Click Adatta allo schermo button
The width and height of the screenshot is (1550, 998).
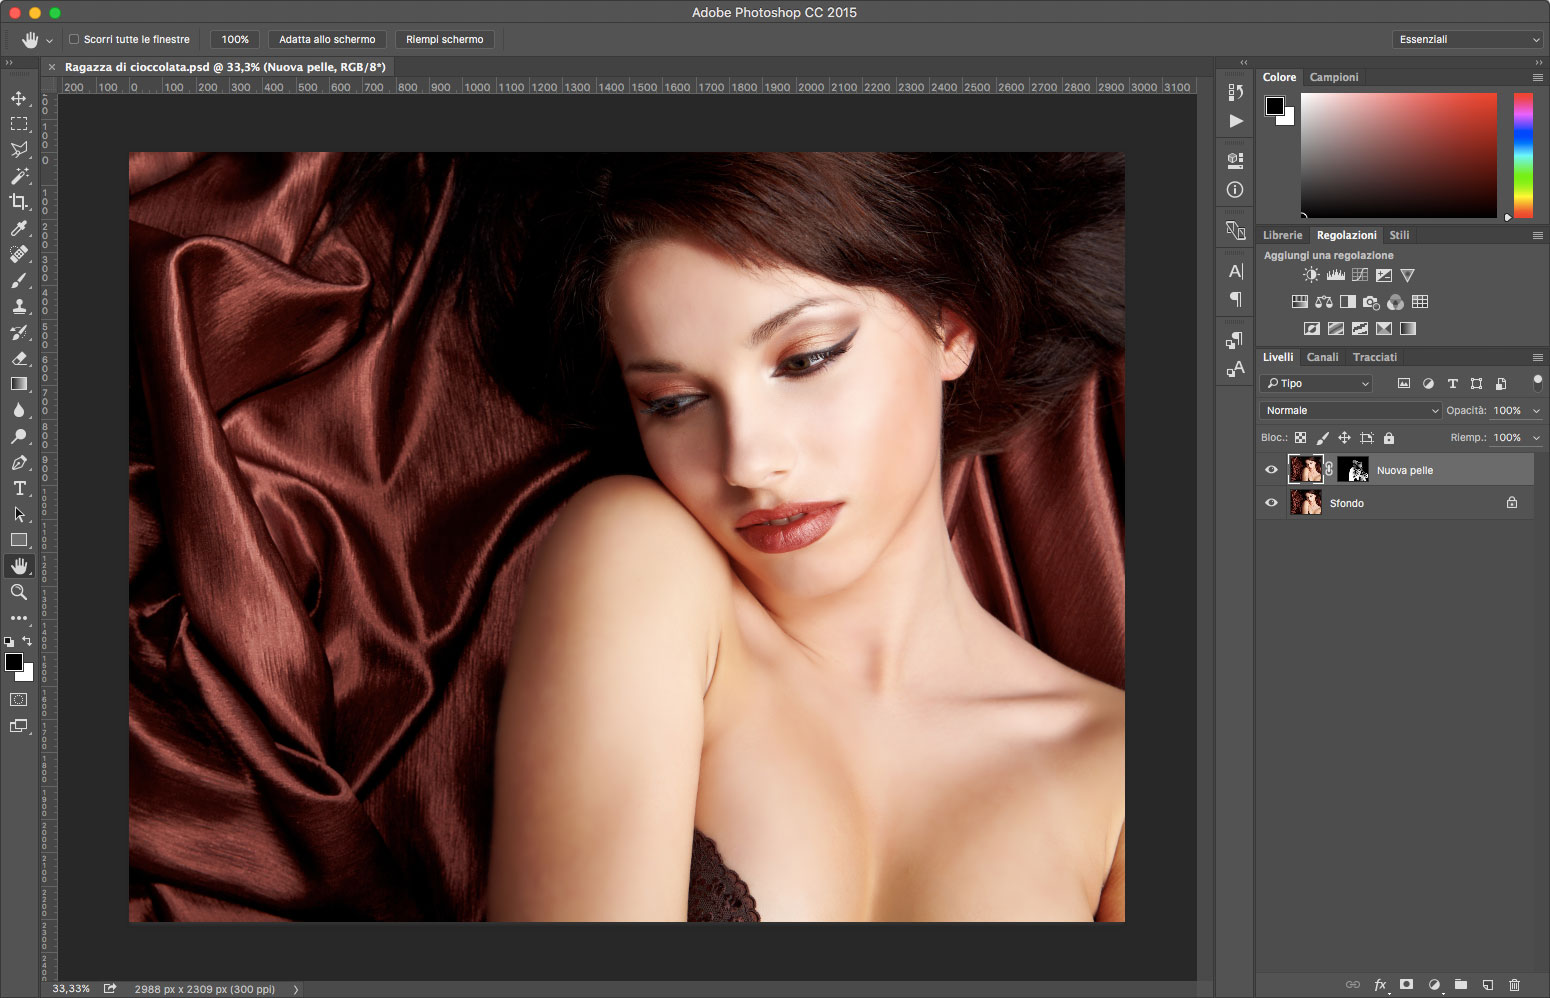pos(327,39)
